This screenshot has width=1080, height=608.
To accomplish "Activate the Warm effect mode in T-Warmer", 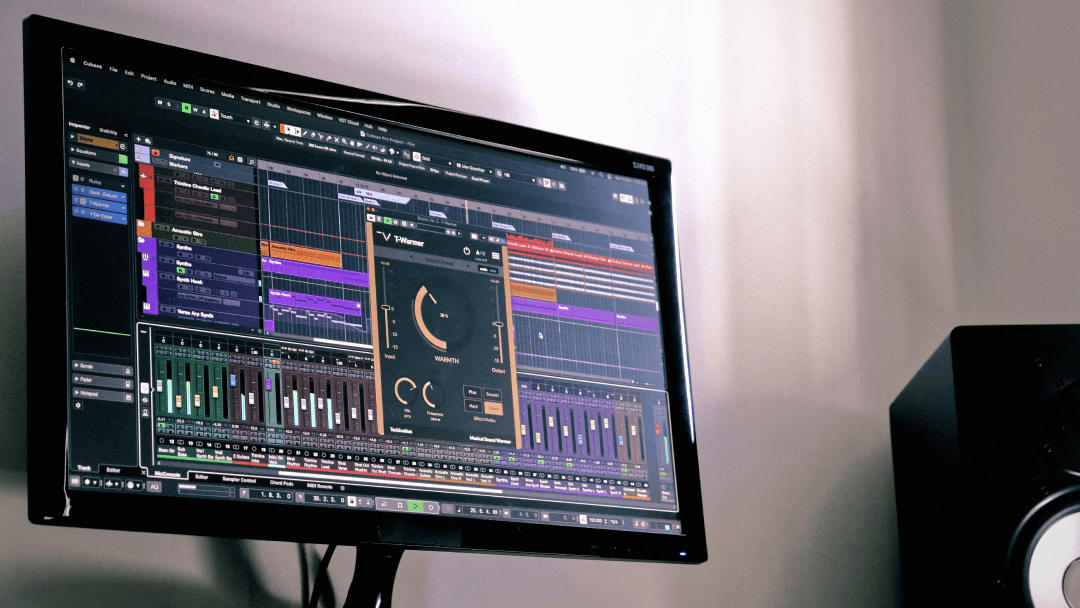I will click(493, 408).
